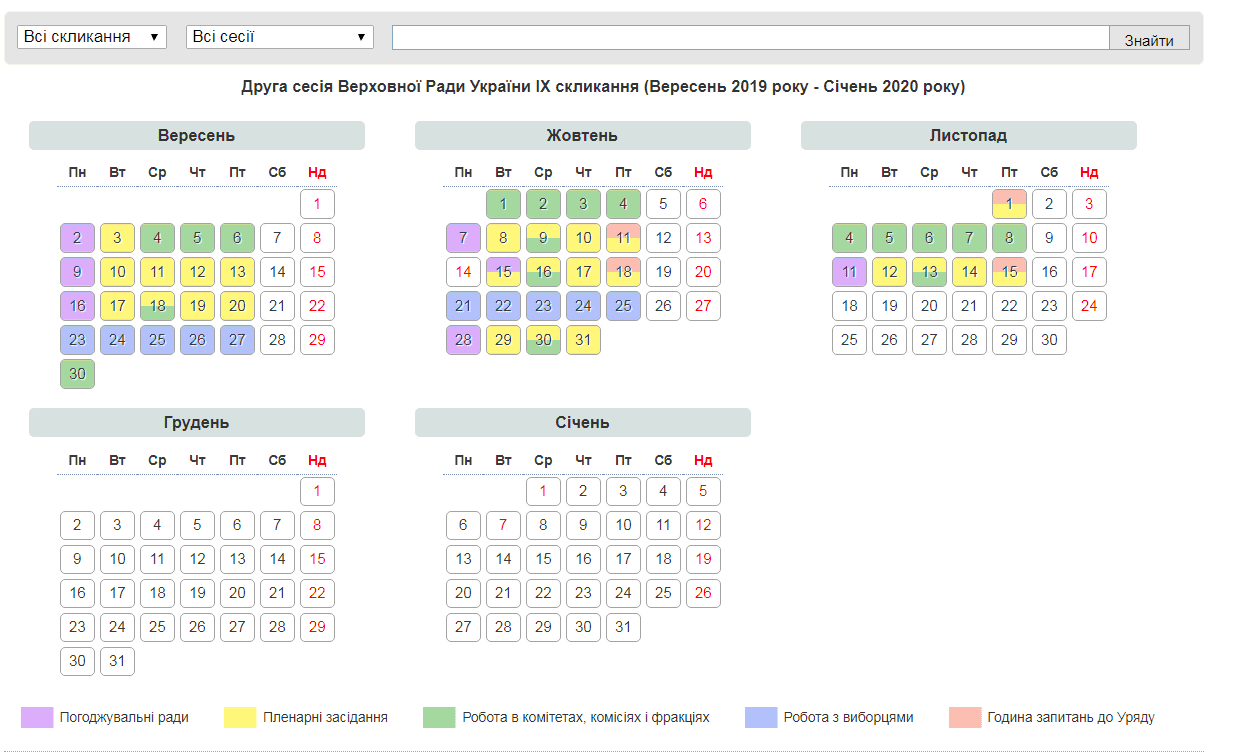Select January 15 day cell
This screenshot has height=752, width=1238.
(x=543, y=559)
